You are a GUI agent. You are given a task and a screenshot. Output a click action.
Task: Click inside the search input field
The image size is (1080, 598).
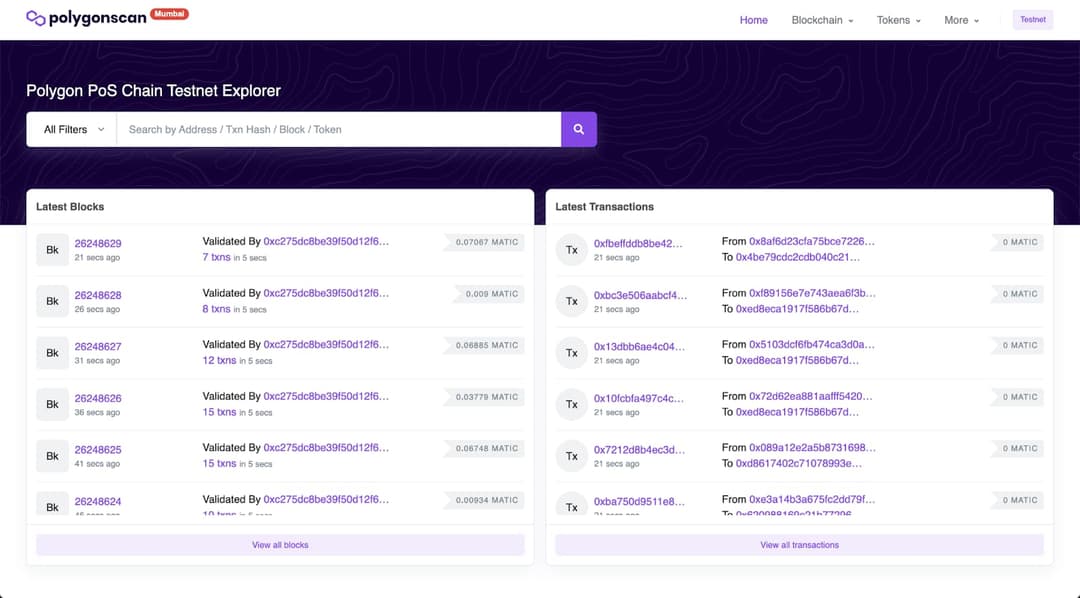pos(340,129)
